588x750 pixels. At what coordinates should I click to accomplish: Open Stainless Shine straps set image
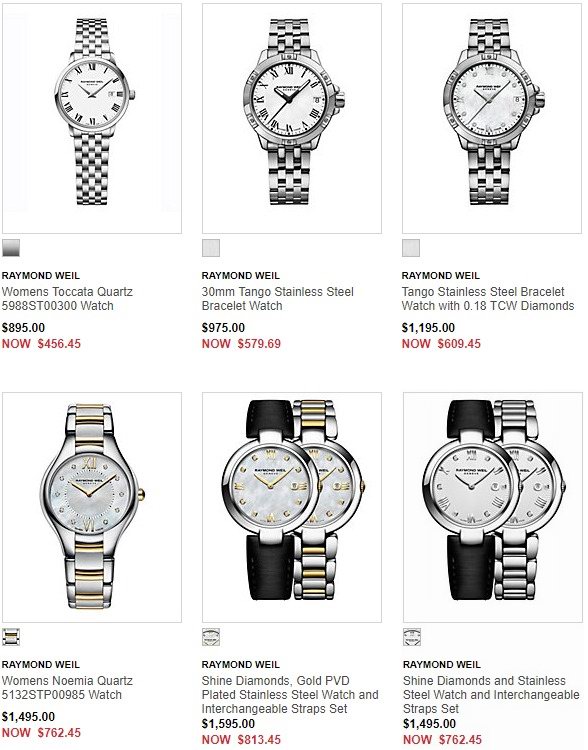point(493,507)
